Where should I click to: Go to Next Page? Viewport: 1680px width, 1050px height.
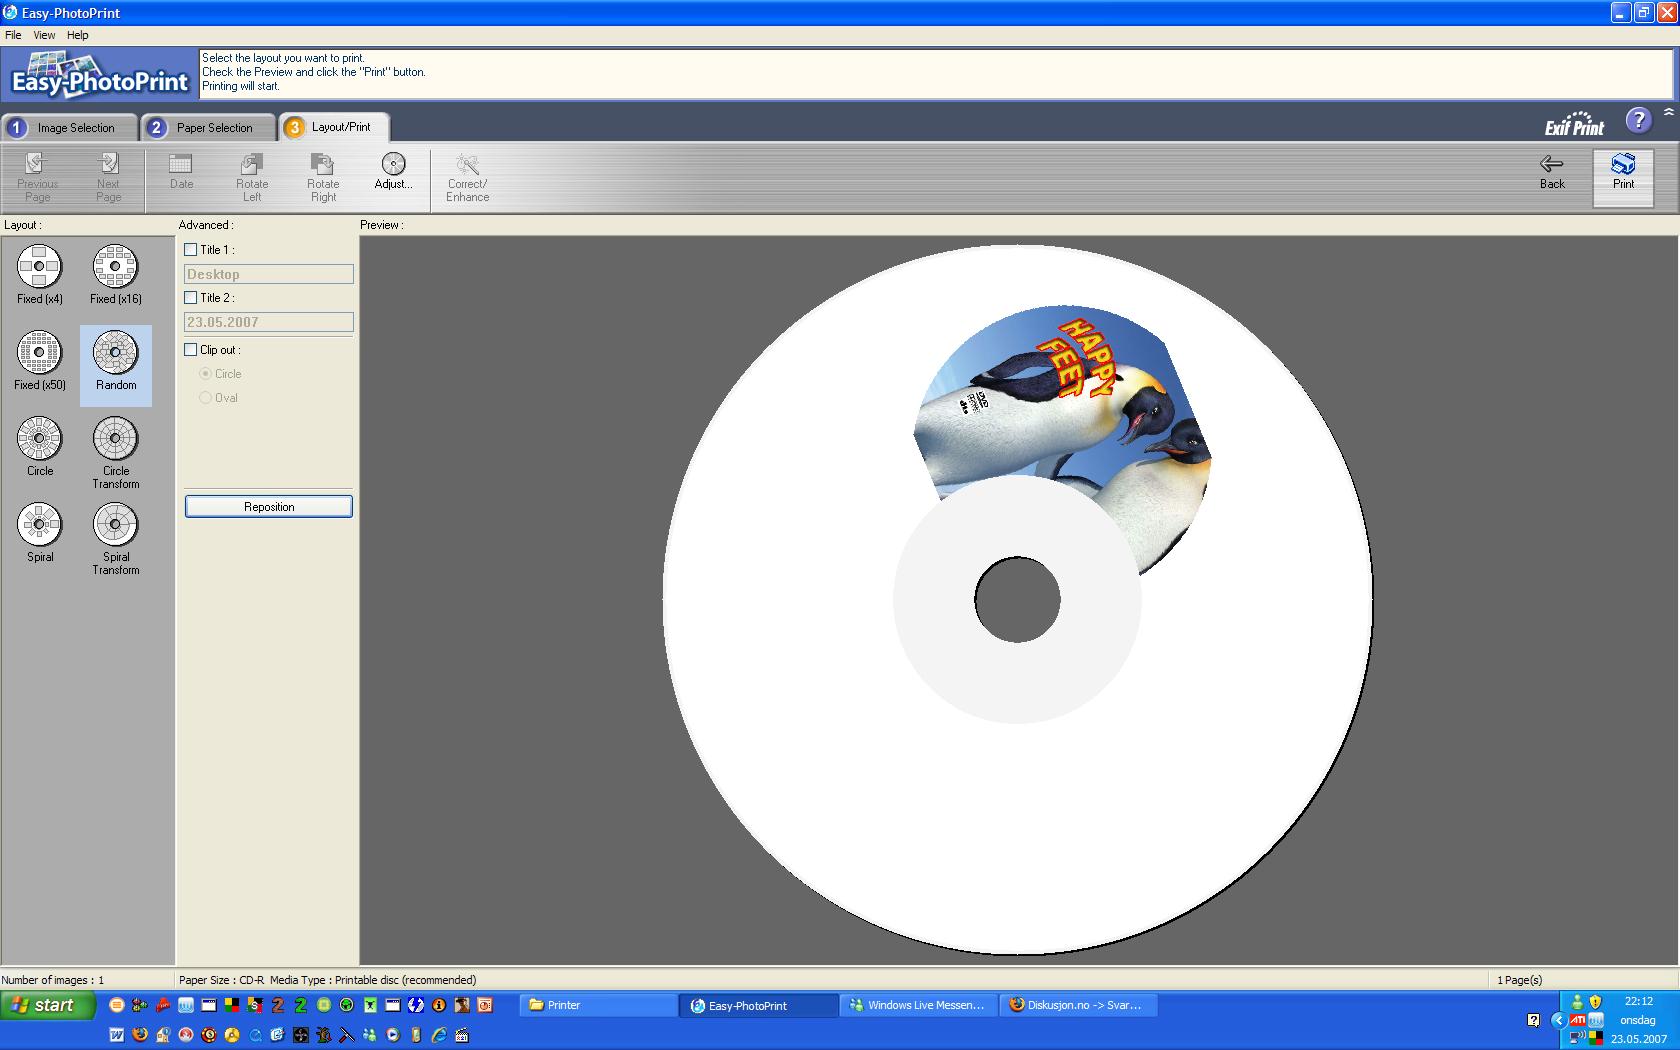click(x=108, y=177)
